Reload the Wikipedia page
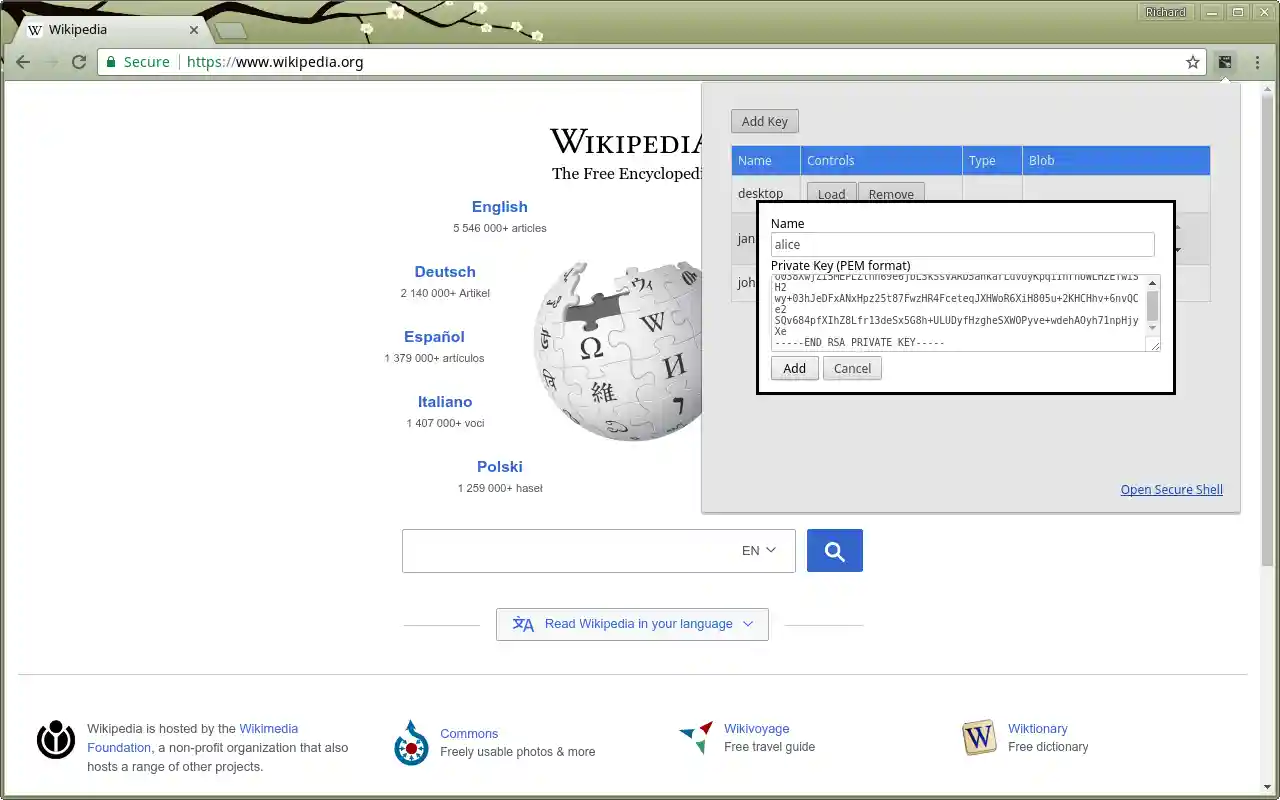Image resolution: width=1280 pixels, height=800 pixels. point(79,61)
